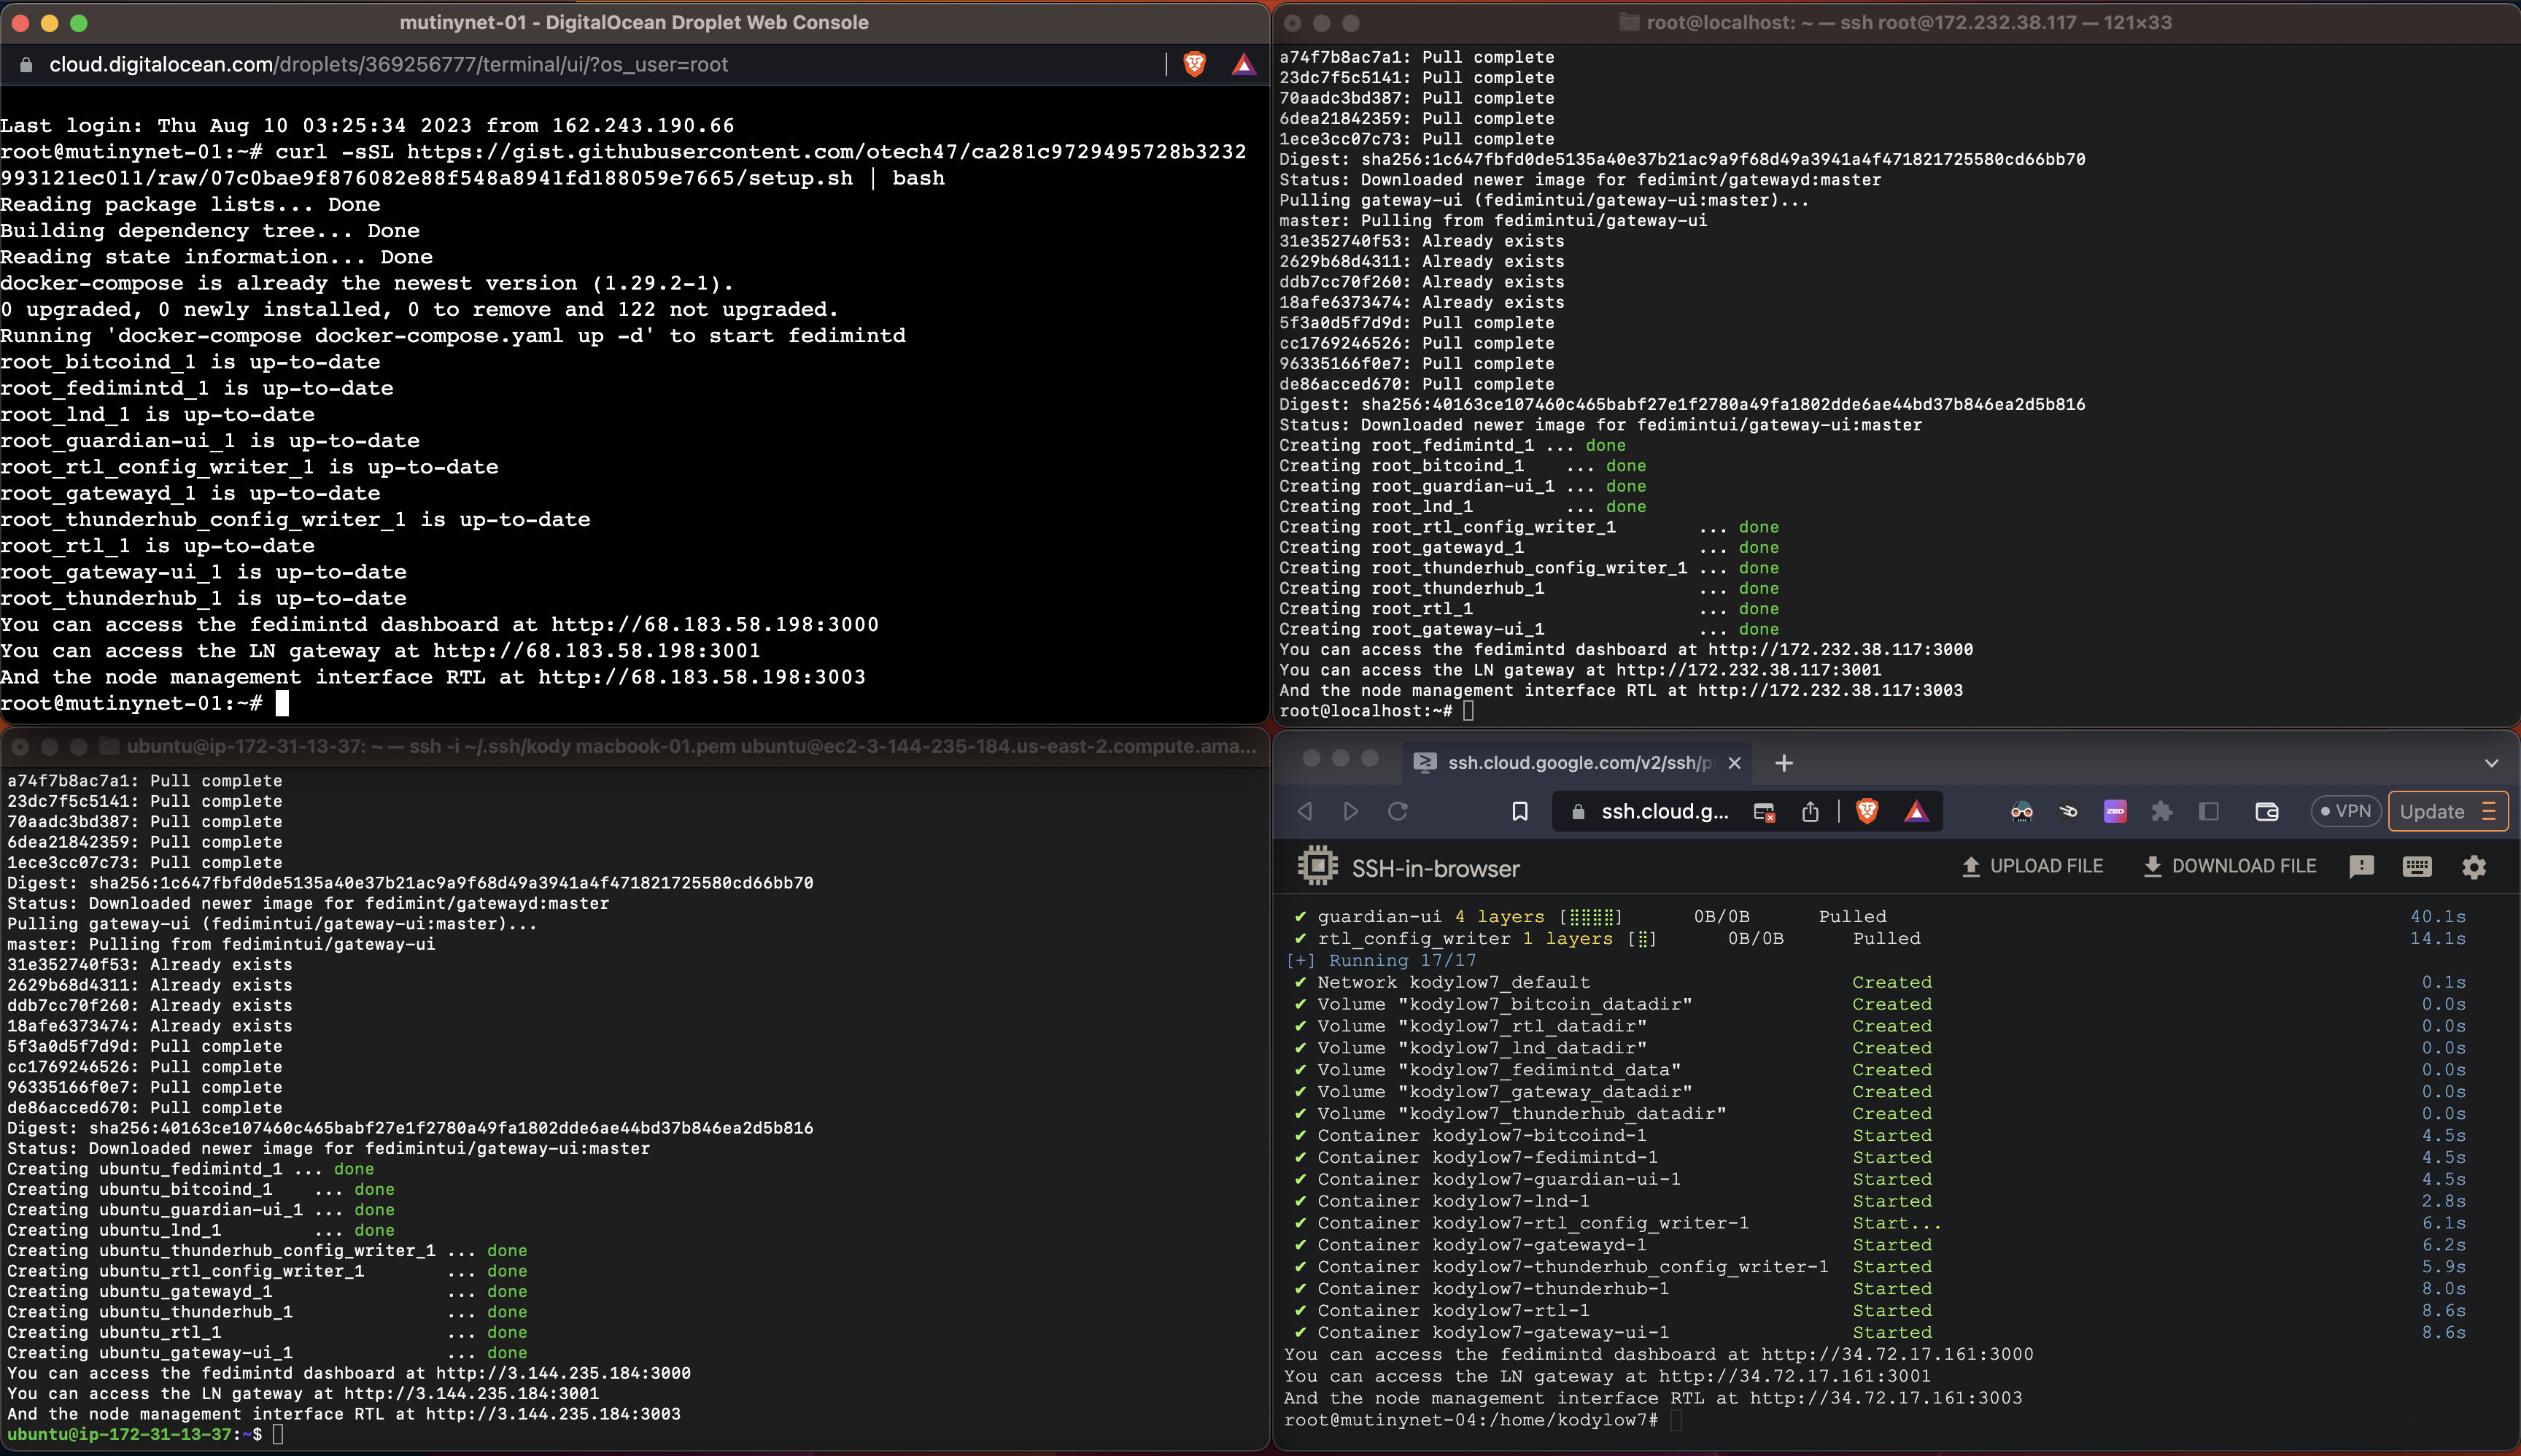Click the 'Container kodylow7-bitcoind-1' row
Screen dimensions: 2521x1456
(x=1880, y=1135)
